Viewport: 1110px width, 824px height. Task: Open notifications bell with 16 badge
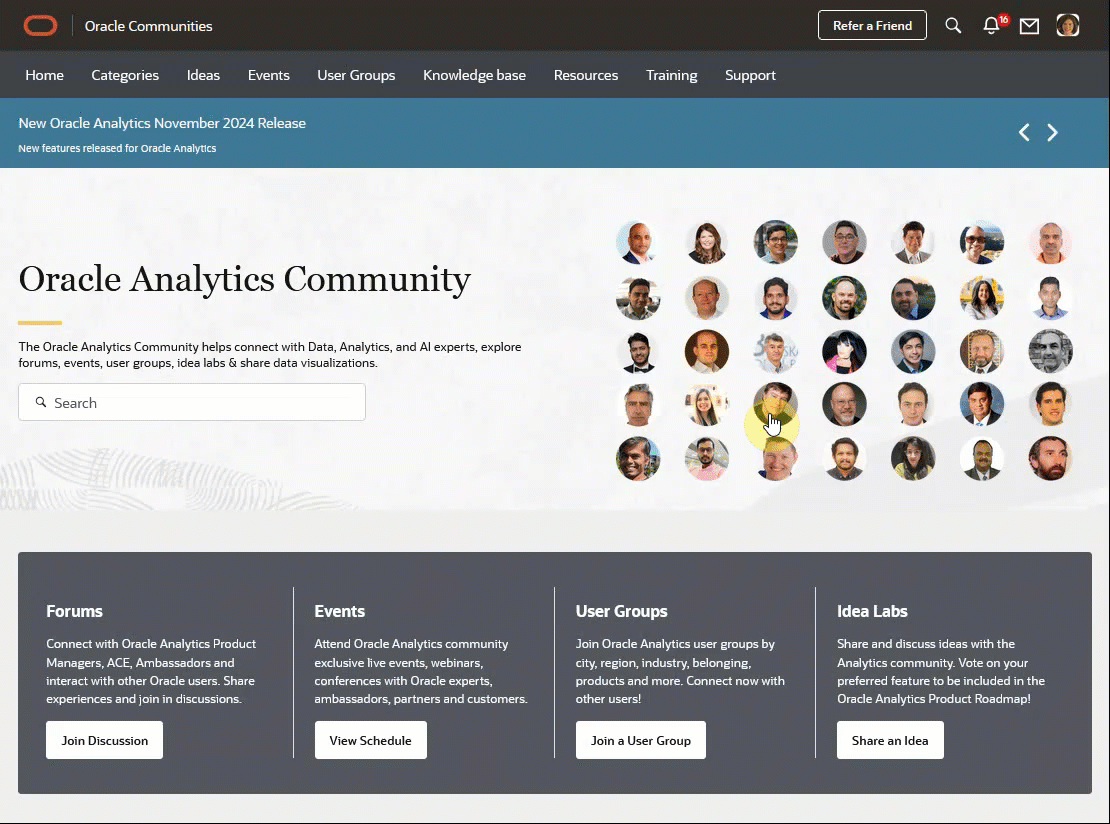[x=992, y=25]
